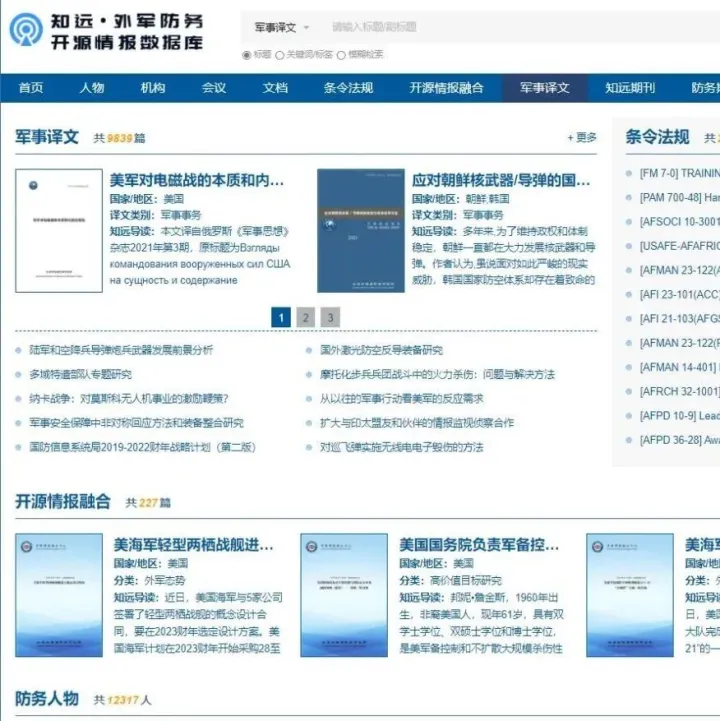Open 对巡飞弹实施无线电电子毁伤的方法
The height and width of the screenshot is (721, 720).
click(402, 447)
